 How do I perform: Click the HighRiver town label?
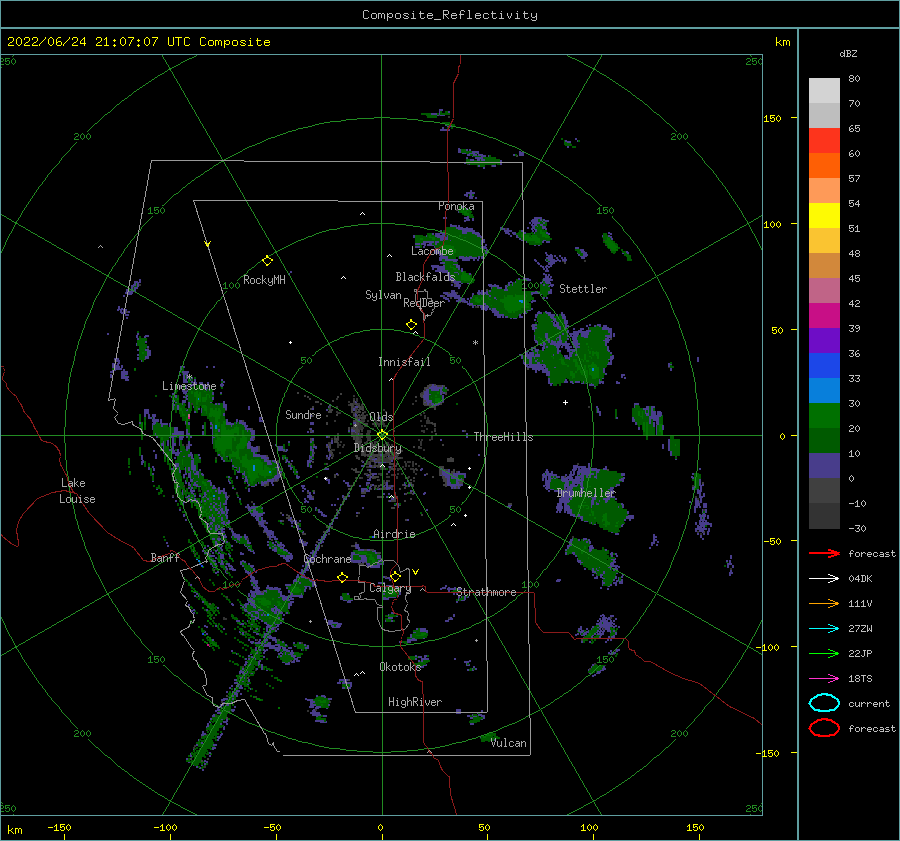click(415, 702)
